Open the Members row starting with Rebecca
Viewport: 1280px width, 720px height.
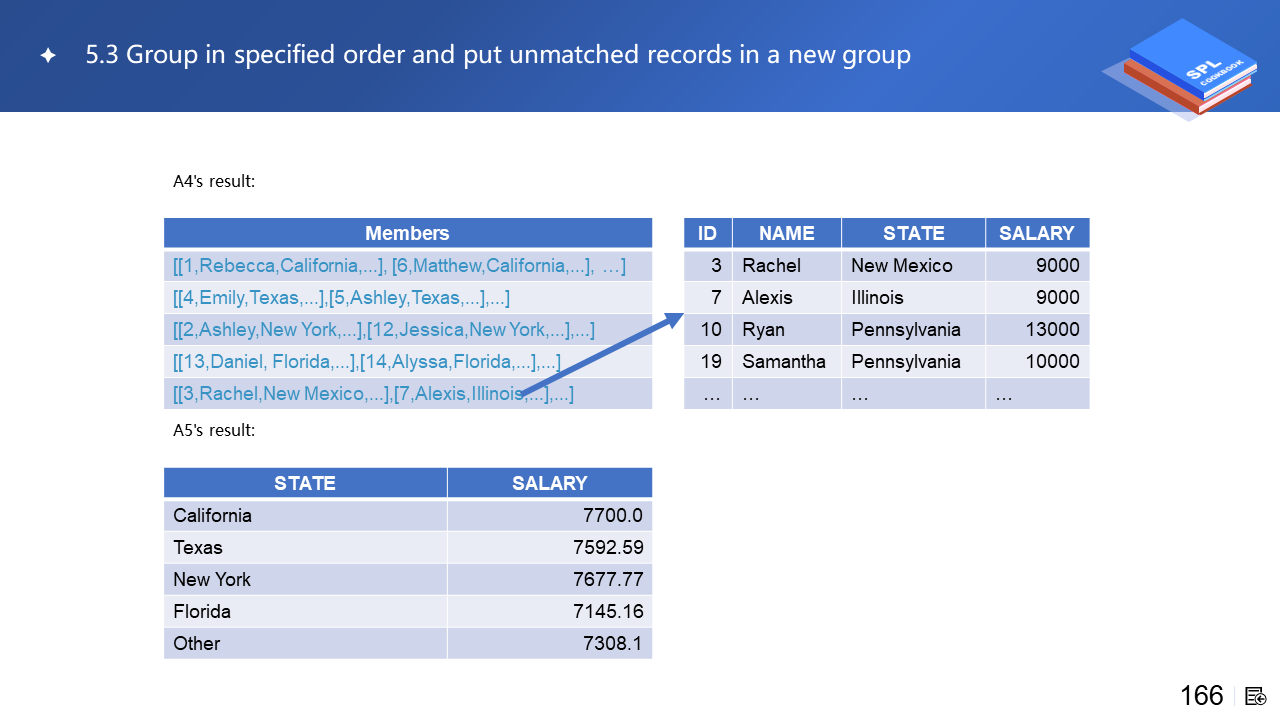pyautogui.click(x=398, y=266)
